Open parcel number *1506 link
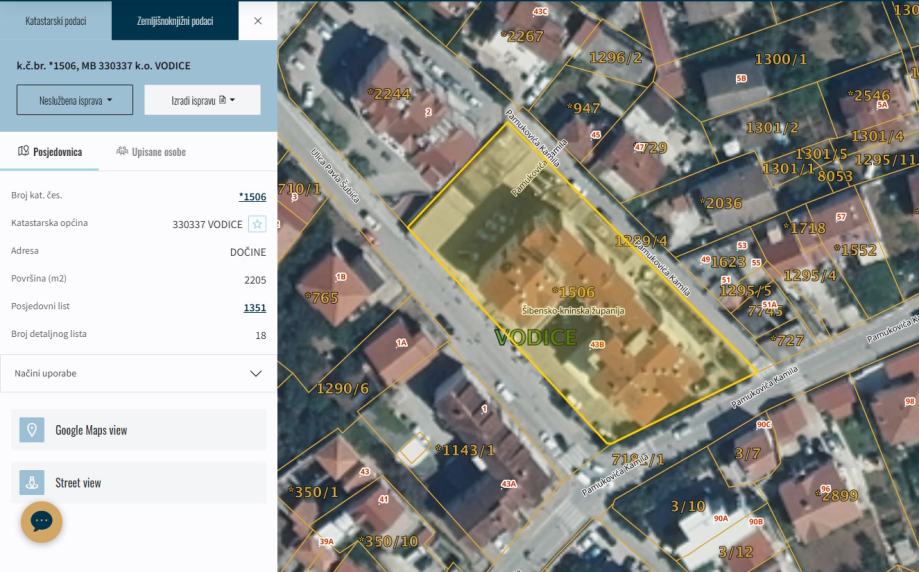919x572 pixels. tap(253, 197)
